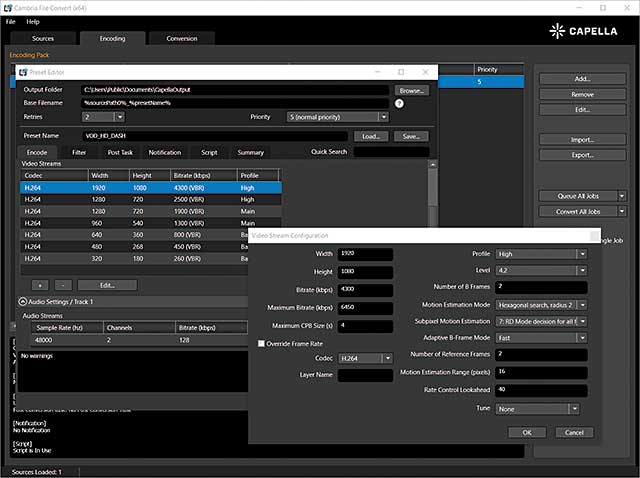Open the Queue All Jobs dropdown arrow

(622, 196)
